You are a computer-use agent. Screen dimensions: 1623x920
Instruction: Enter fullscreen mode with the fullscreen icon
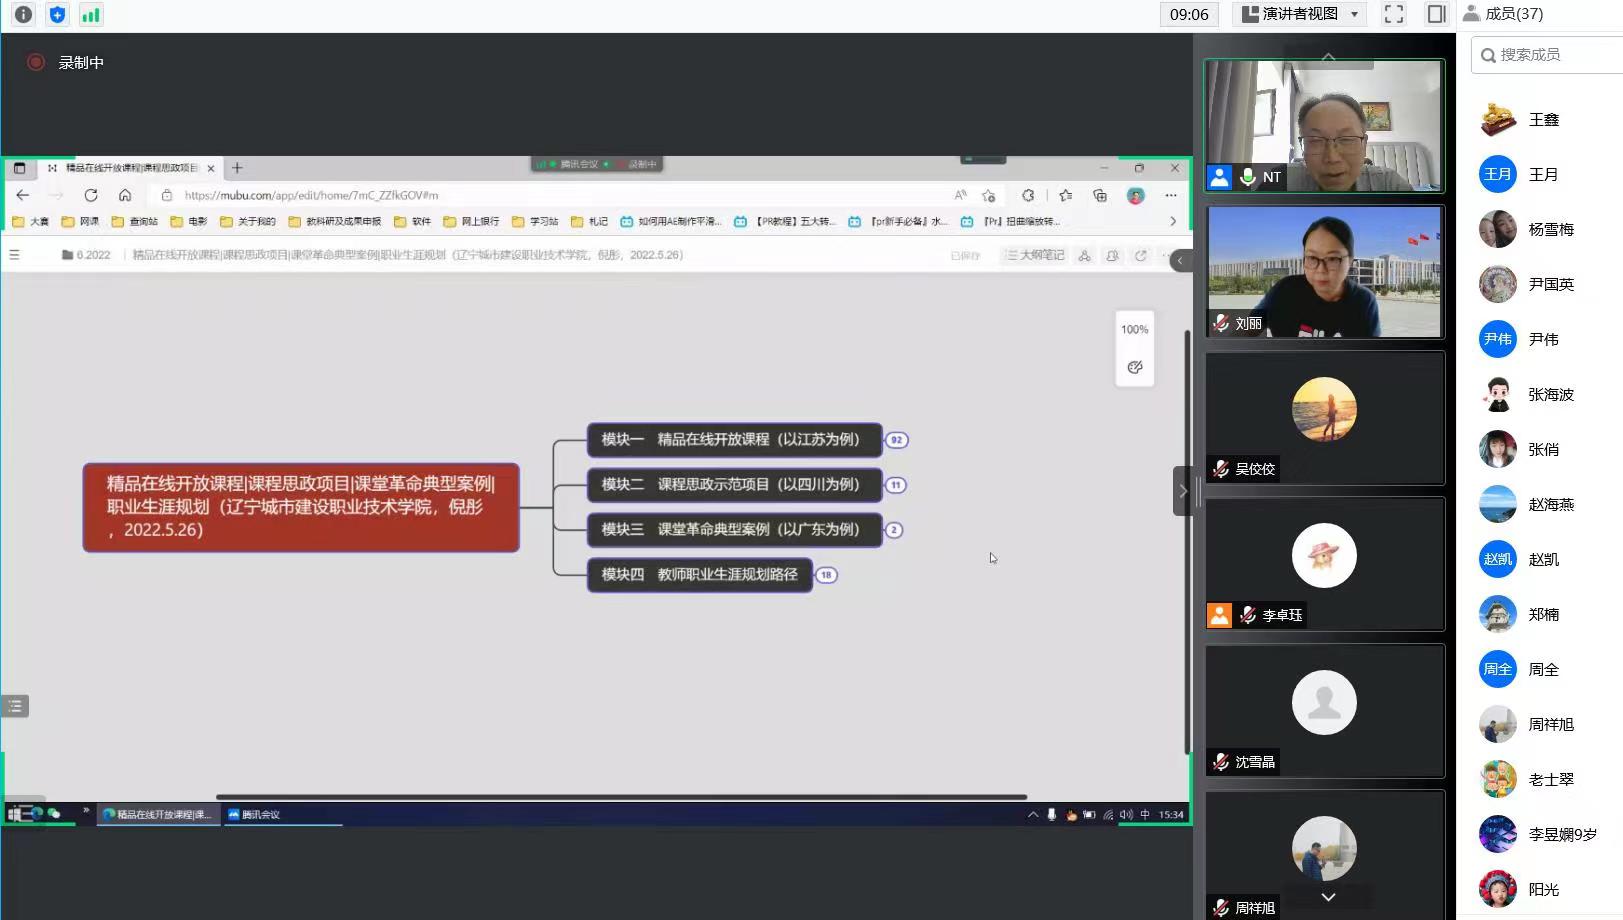[x=1393, y=14]
